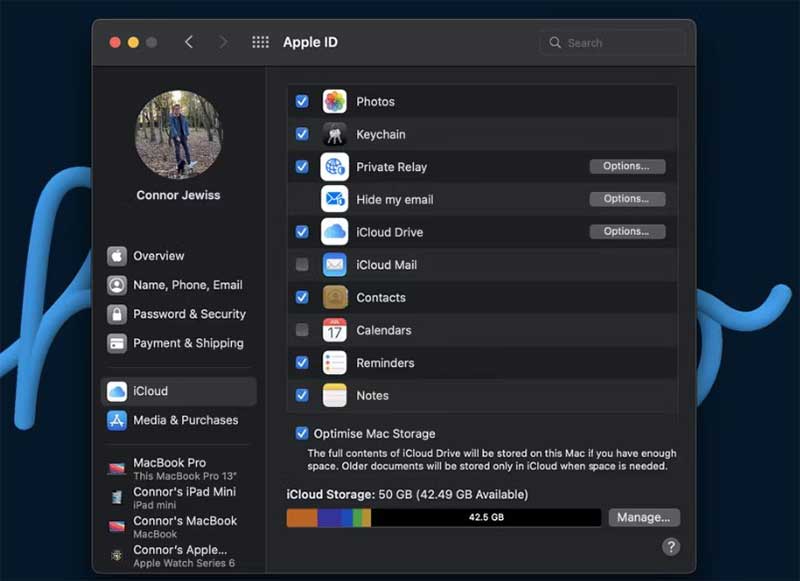This screenshot has width=800, height=581.
Task: Select Connor's iPad Mini device name
Action: click(x=185, y=492)
